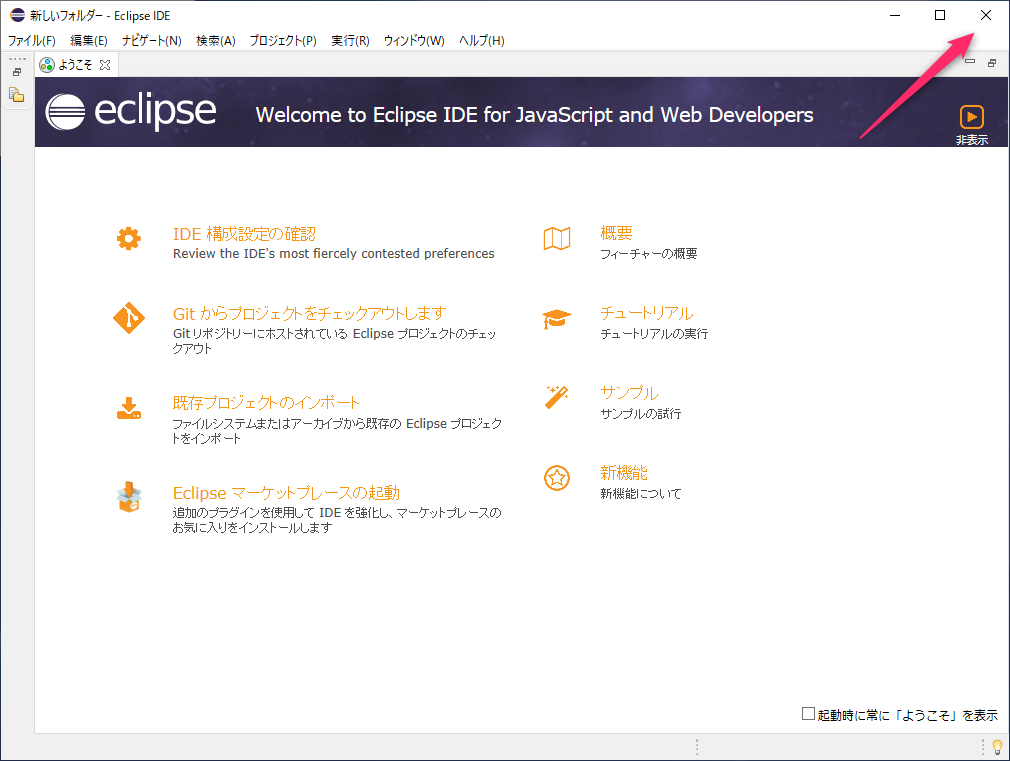Click the Welcome to Eclipse IDE banner title

point(535,115)
